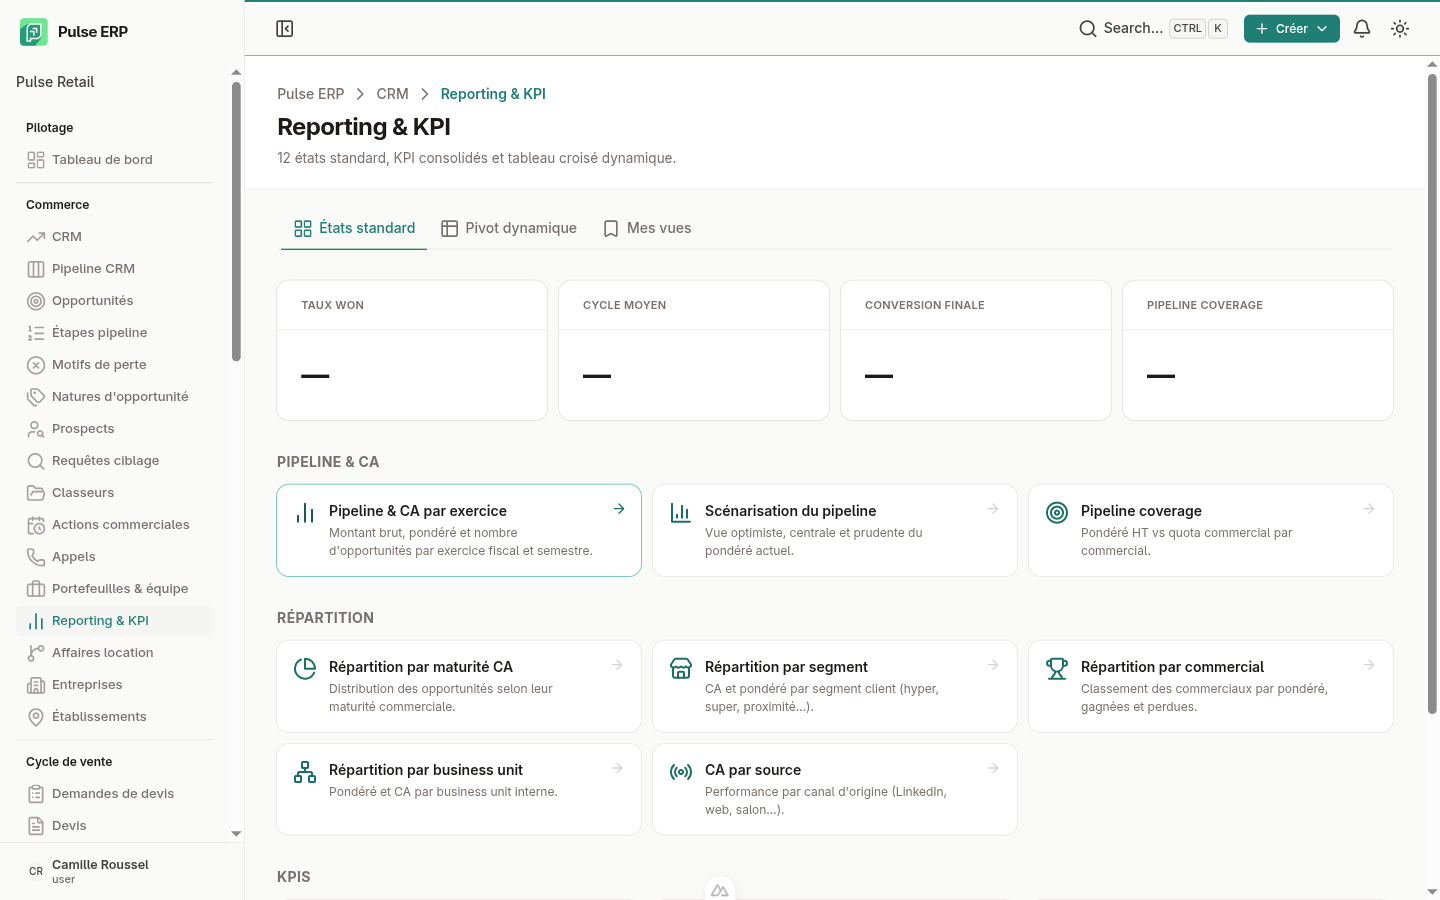
Task: Click the sidebar scroll up arrow
Action: pyautogui.click(x=236, y=72)
